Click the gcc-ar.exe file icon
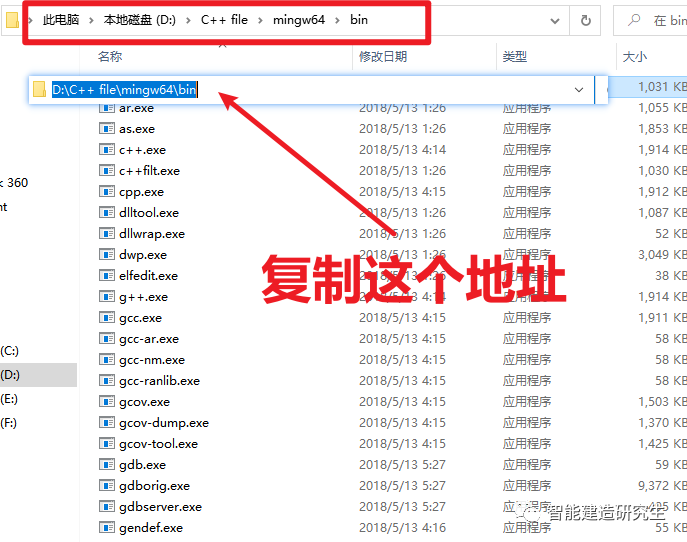Screen dimensions: 687x542 [106, 339]
